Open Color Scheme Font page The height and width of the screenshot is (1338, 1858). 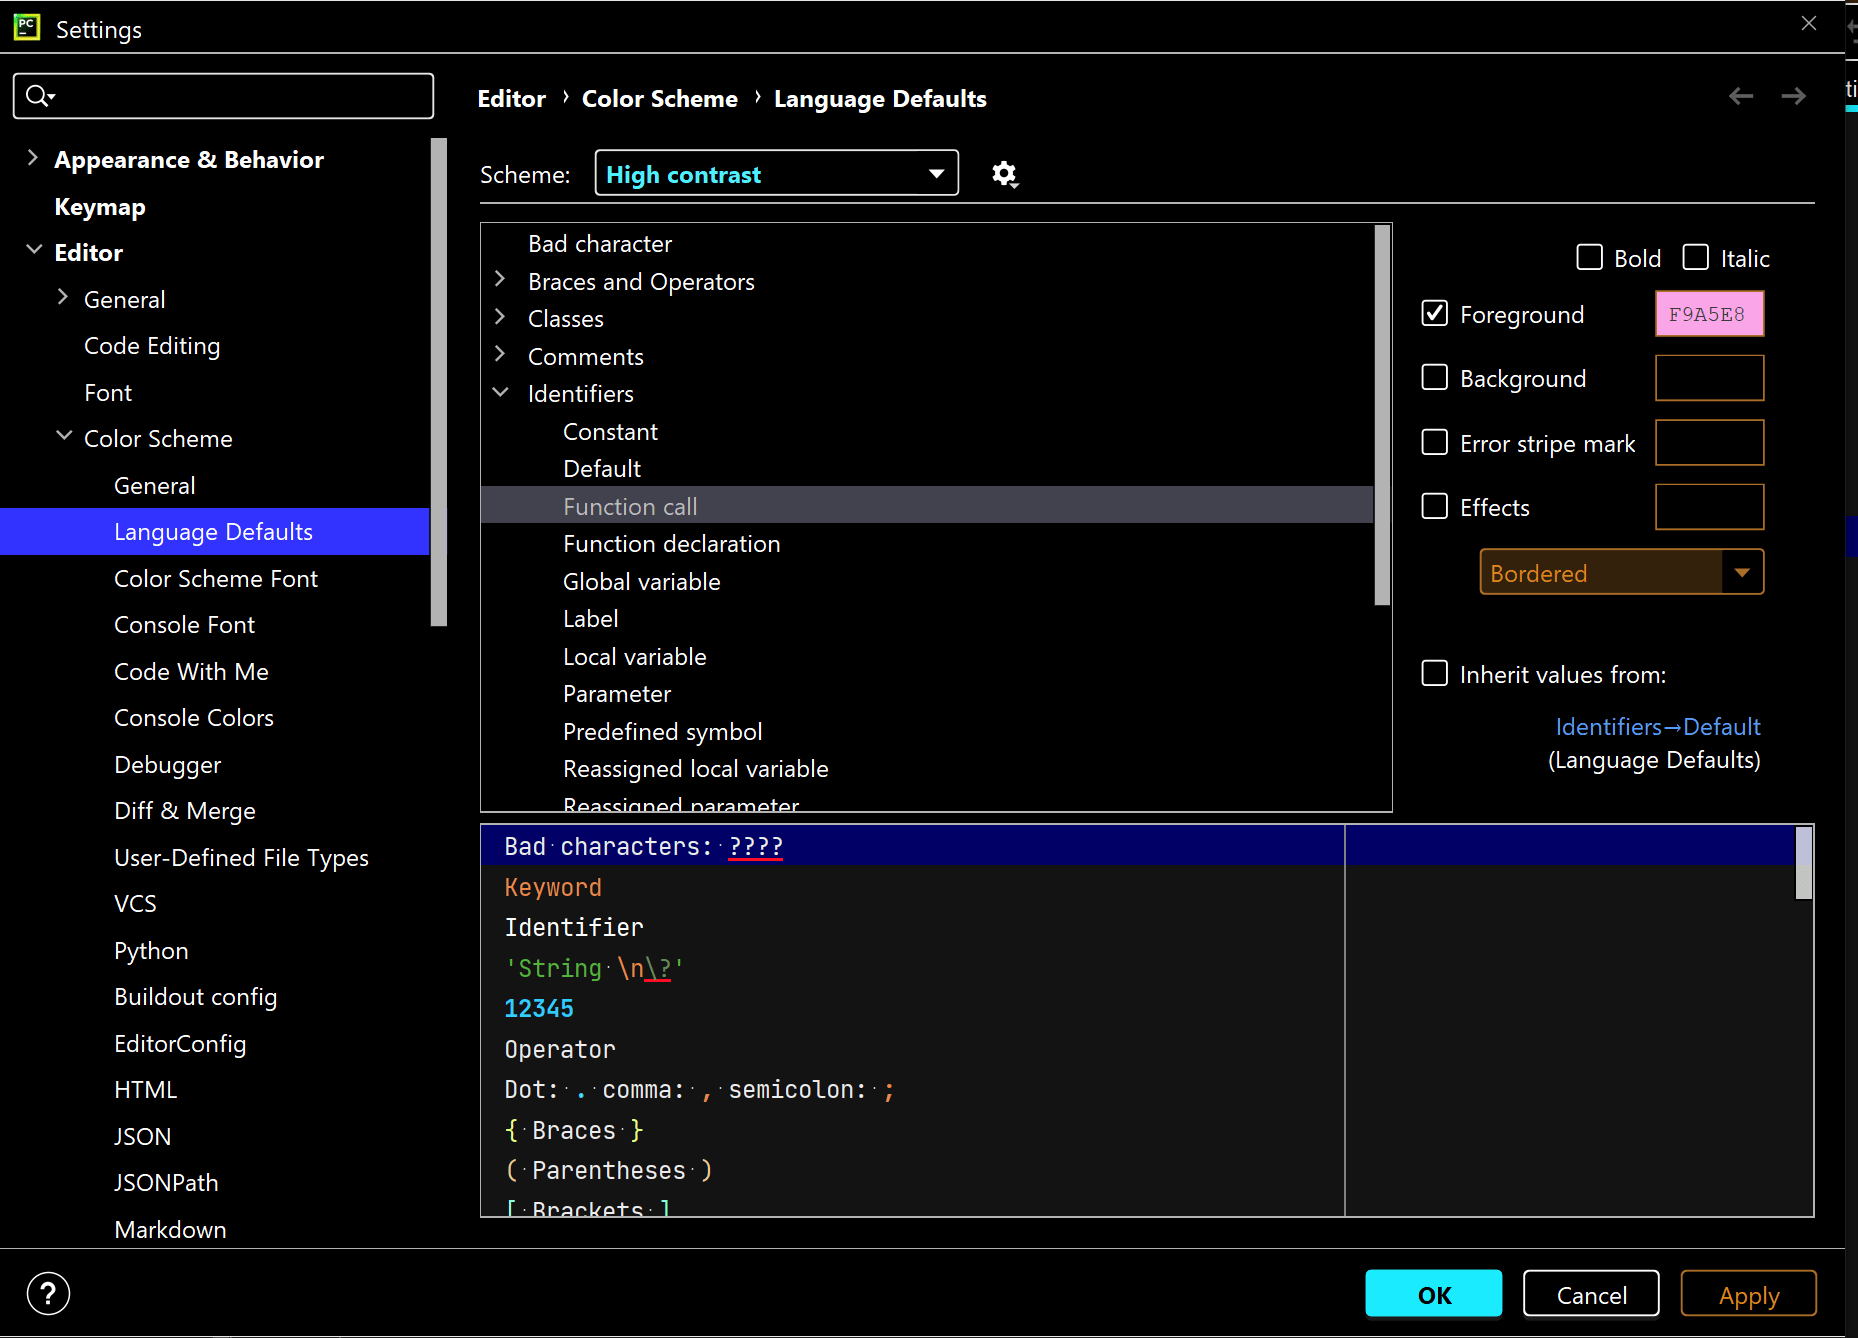coord(216,579)
